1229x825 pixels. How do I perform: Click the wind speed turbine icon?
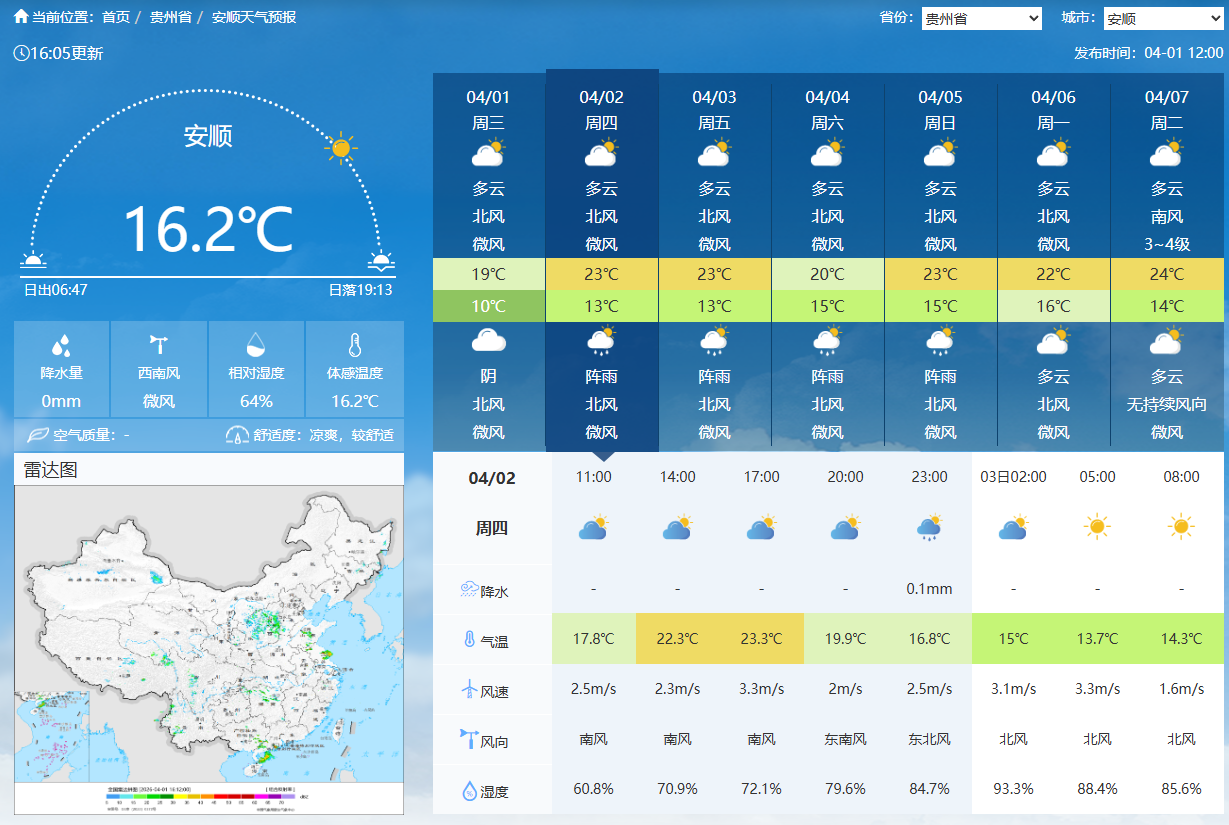pos(469,690)
